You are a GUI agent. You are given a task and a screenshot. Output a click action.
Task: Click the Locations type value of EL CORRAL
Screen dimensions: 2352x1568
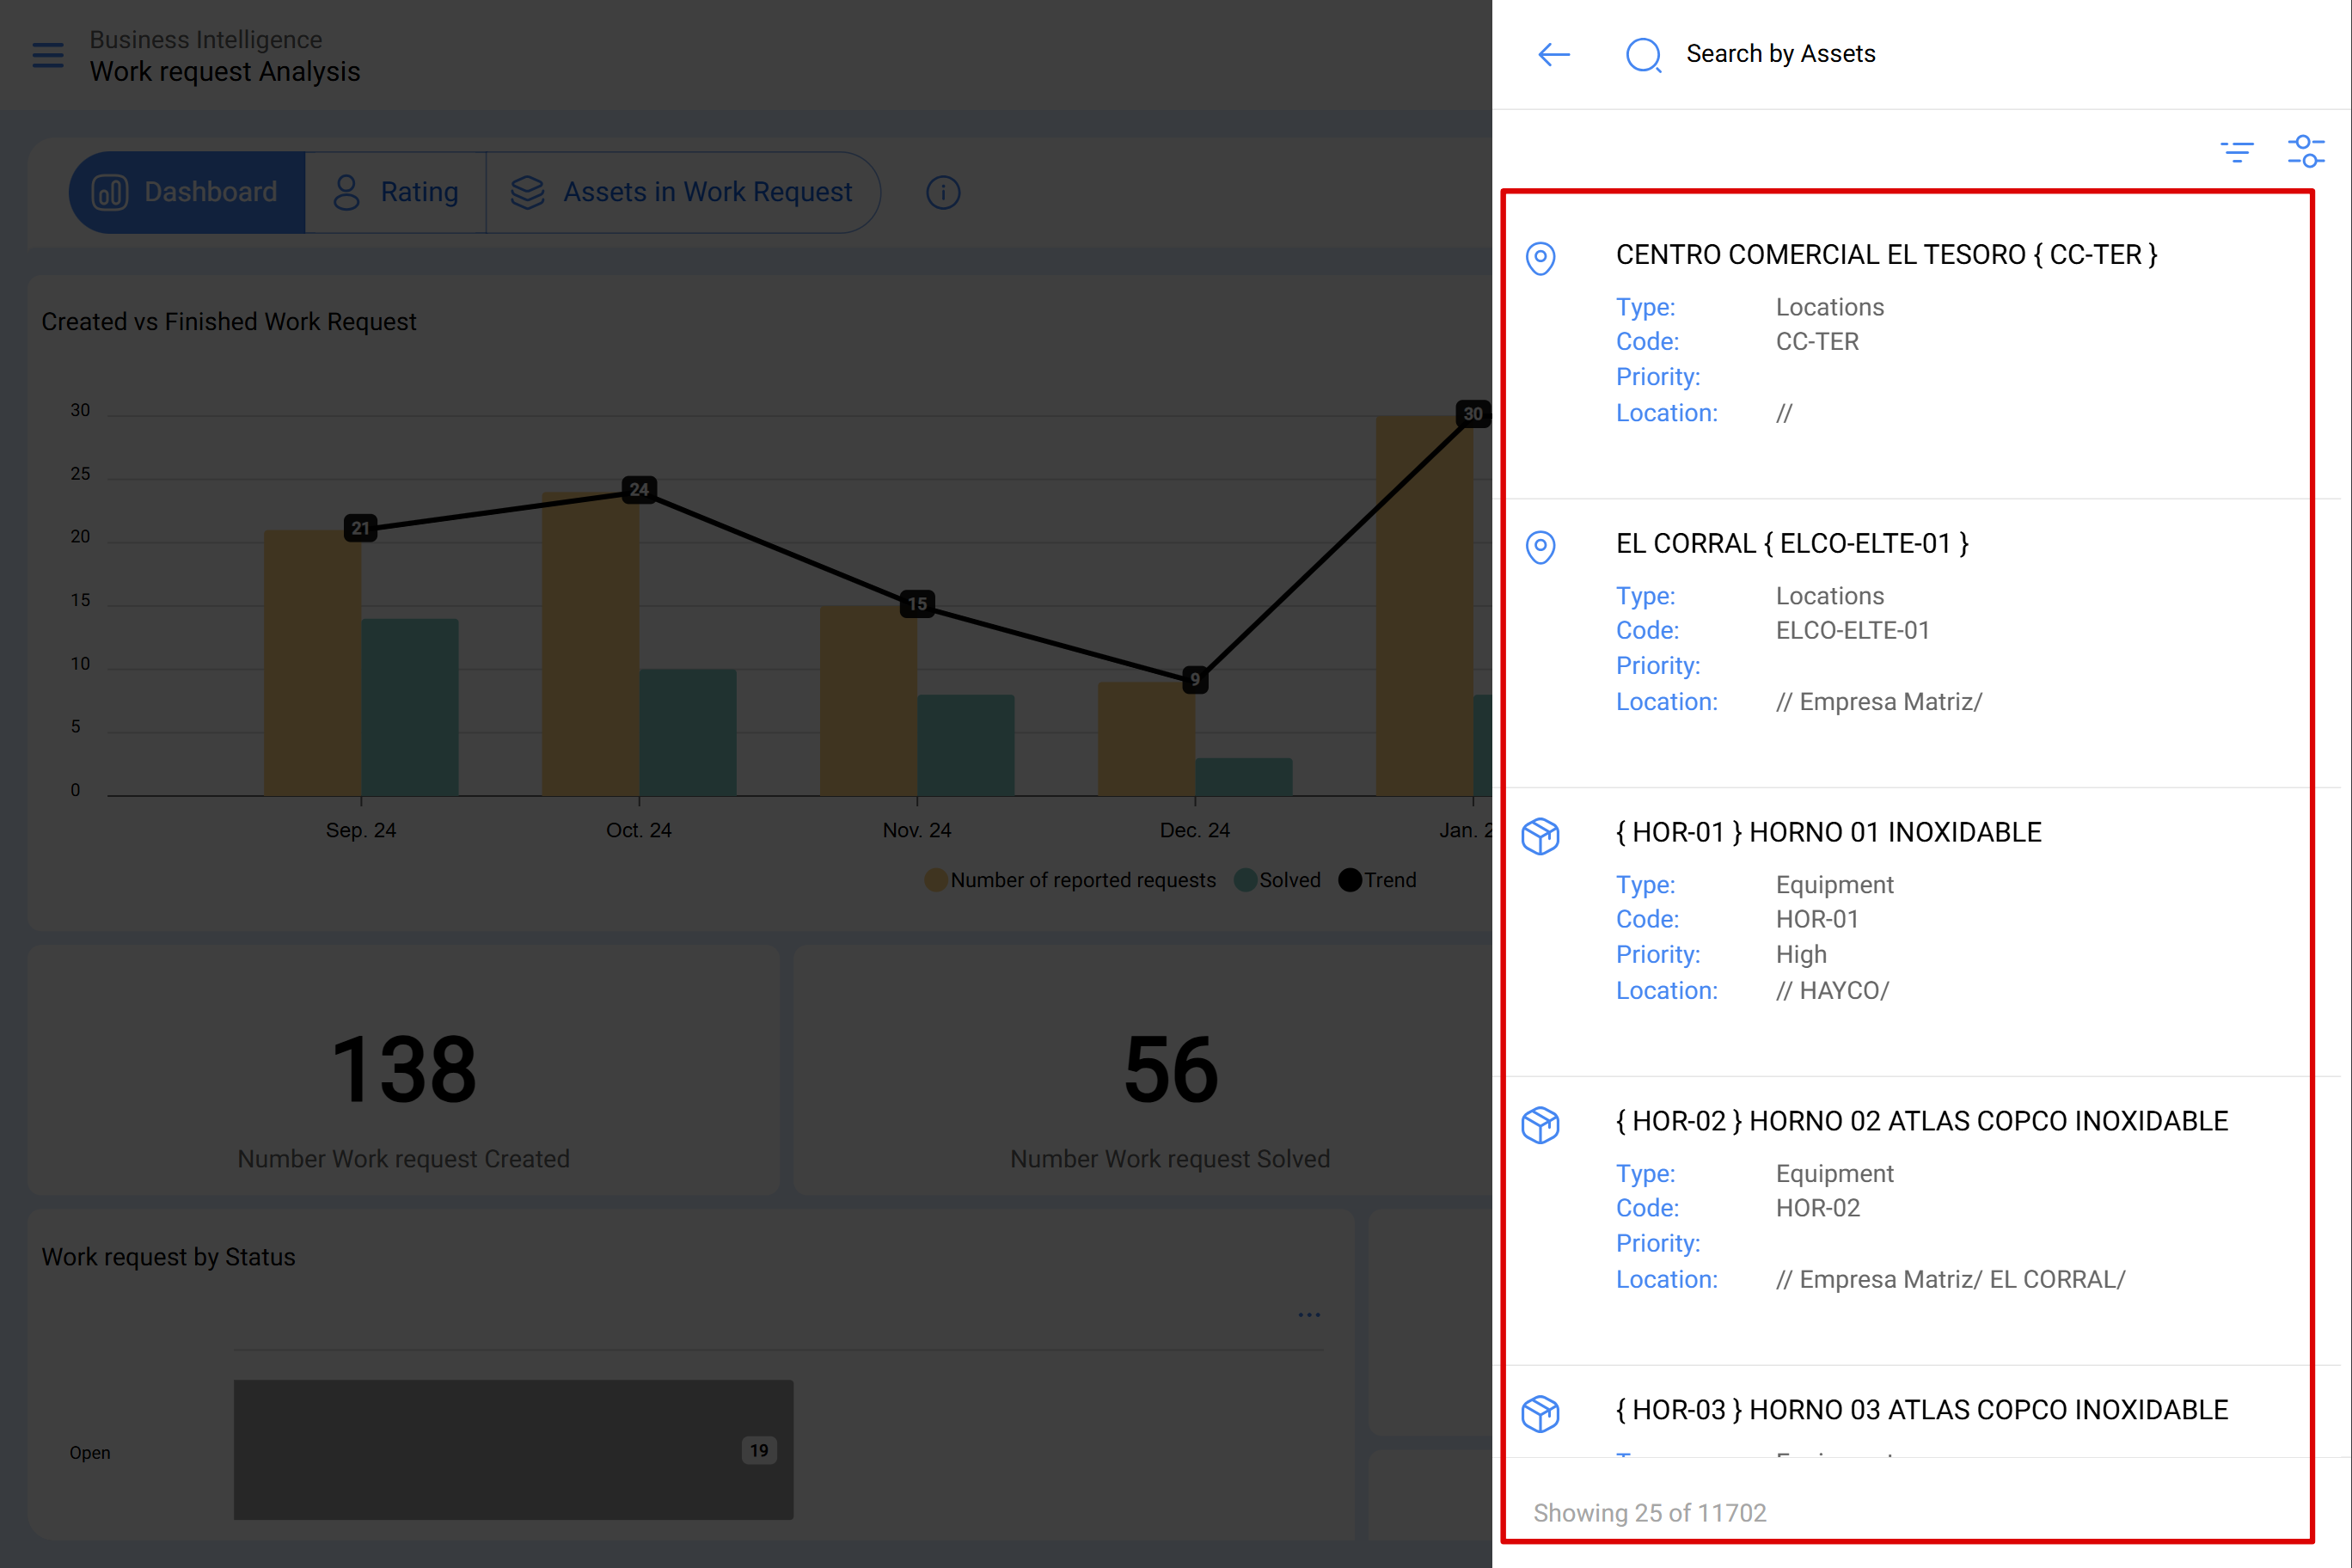pos(1829,596)
